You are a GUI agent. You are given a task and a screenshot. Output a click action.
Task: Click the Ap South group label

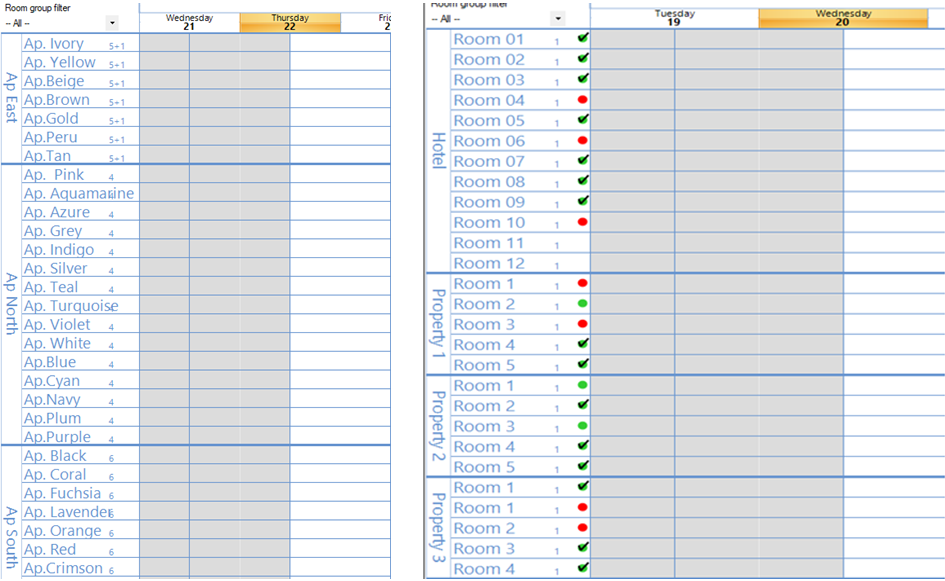11,537
